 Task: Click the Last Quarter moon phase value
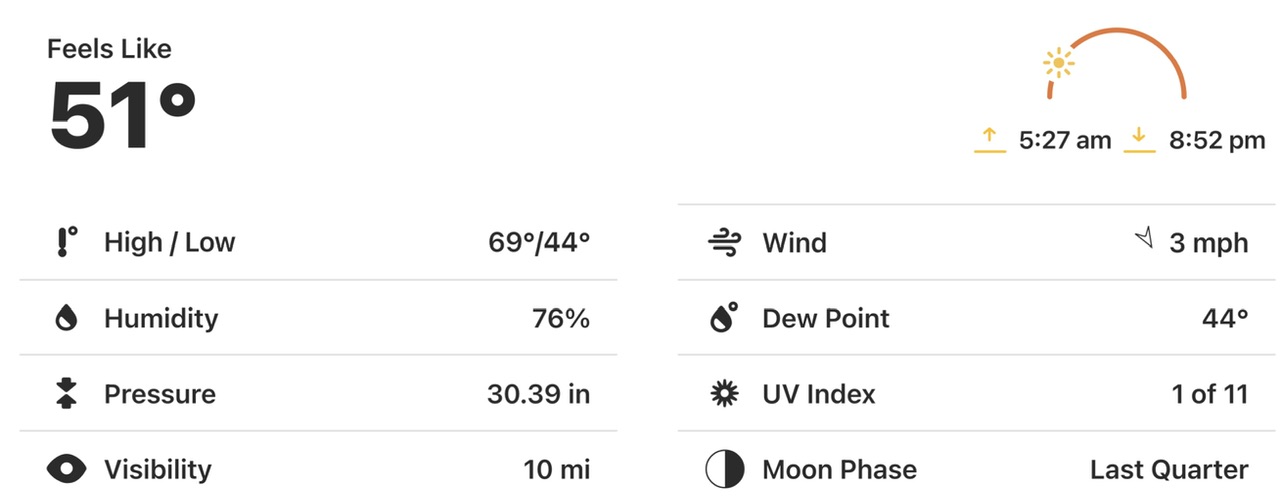pyautogui.click(x=1168, y=469)
